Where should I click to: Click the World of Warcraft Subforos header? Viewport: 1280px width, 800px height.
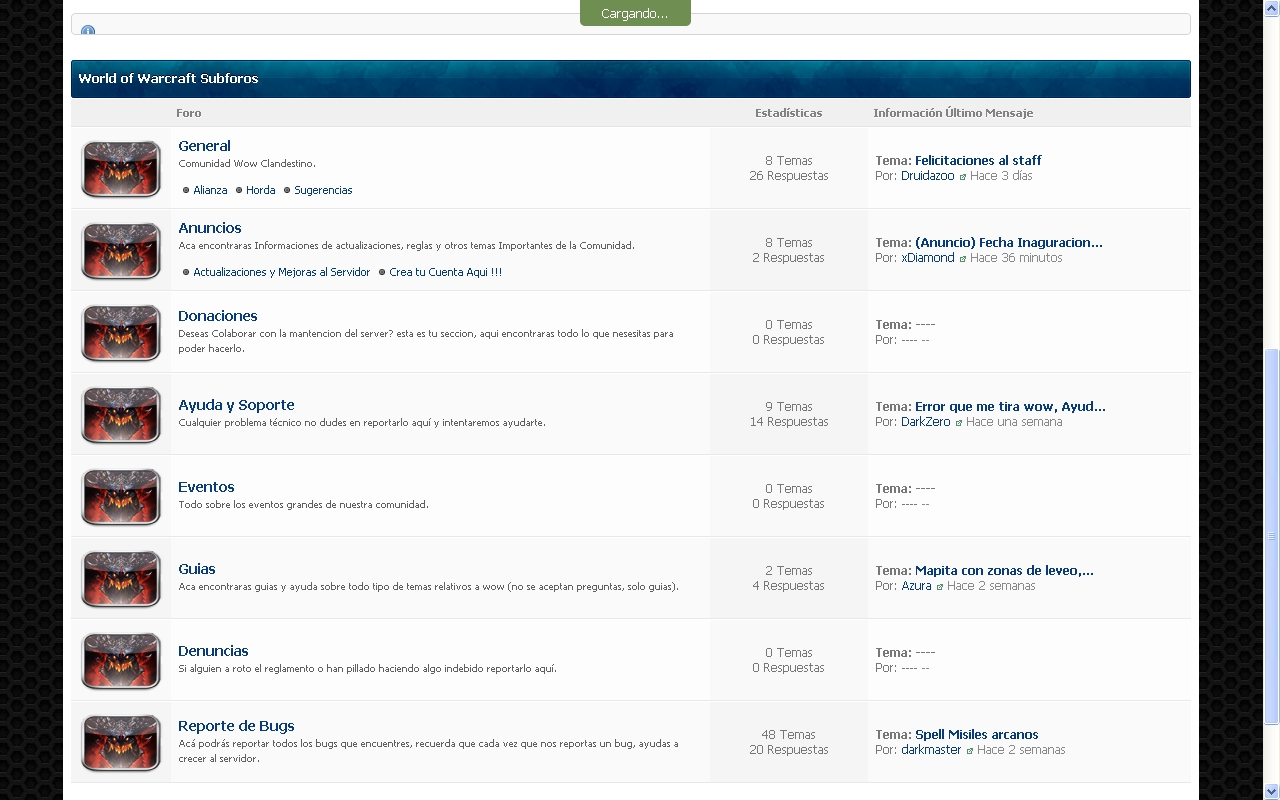pos(631,79)
